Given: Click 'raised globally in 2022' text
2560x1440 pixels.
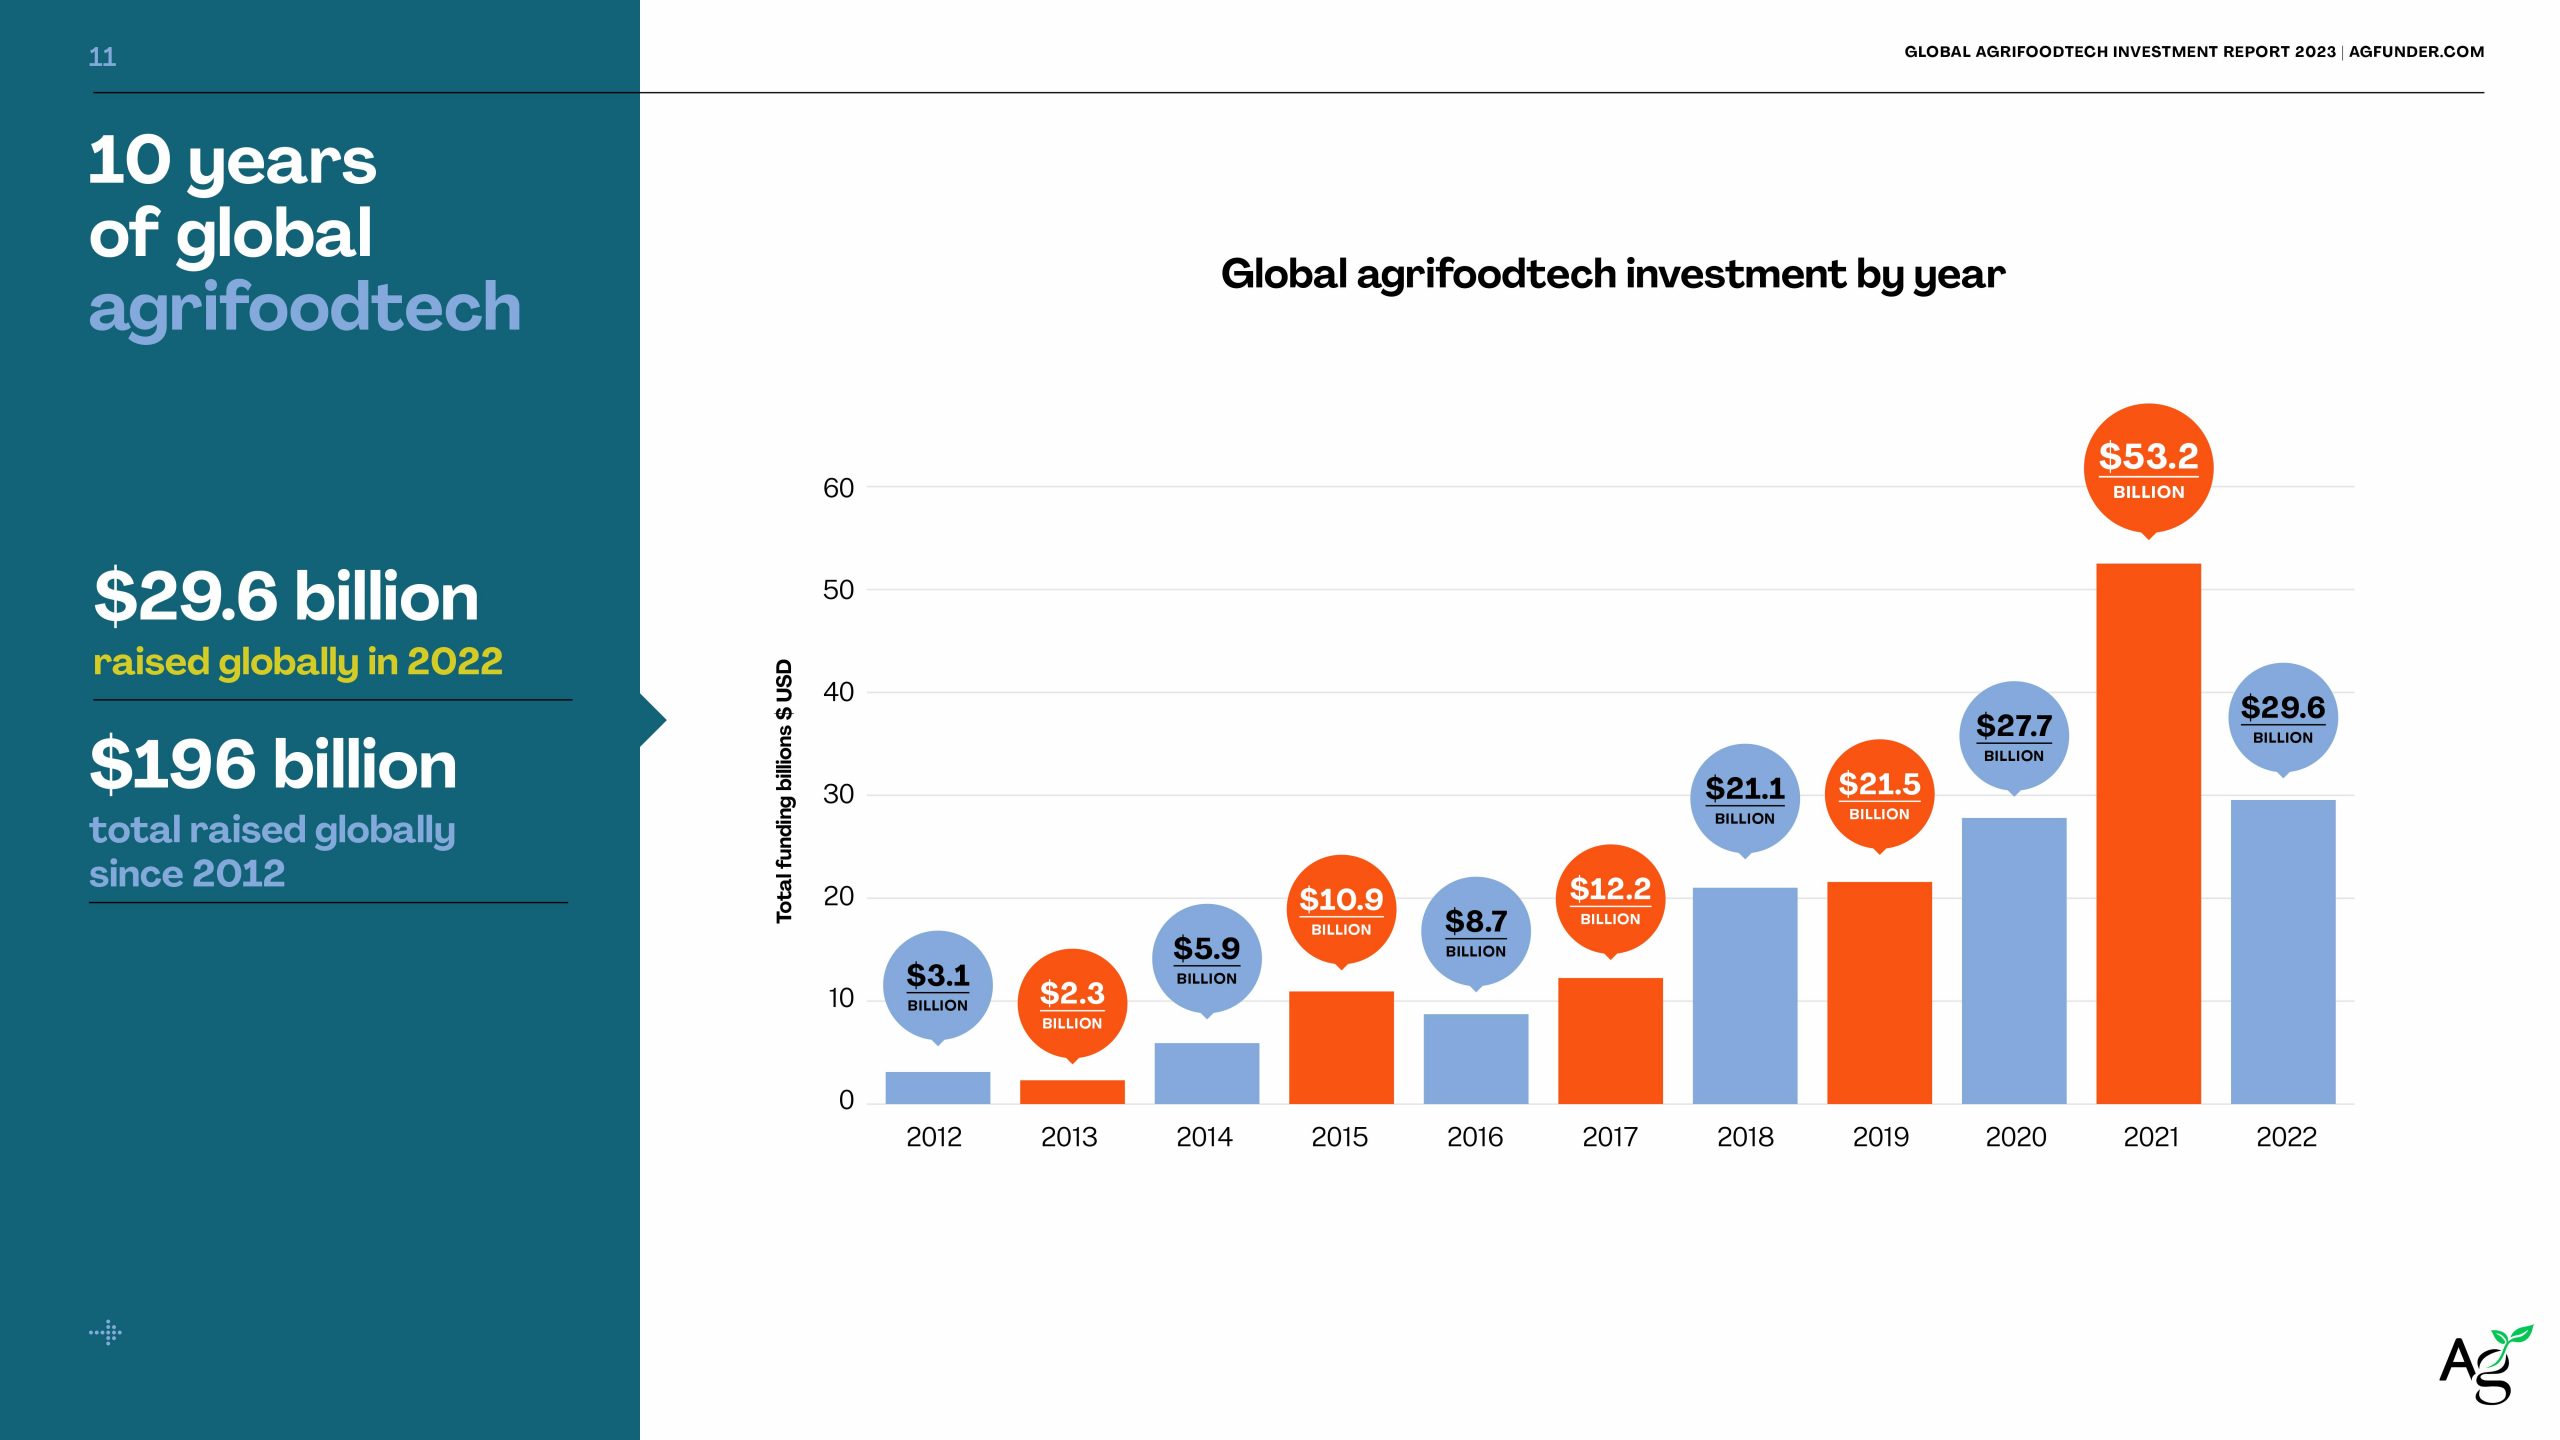Looking at the screenshot, I should (x=297, y=662).
